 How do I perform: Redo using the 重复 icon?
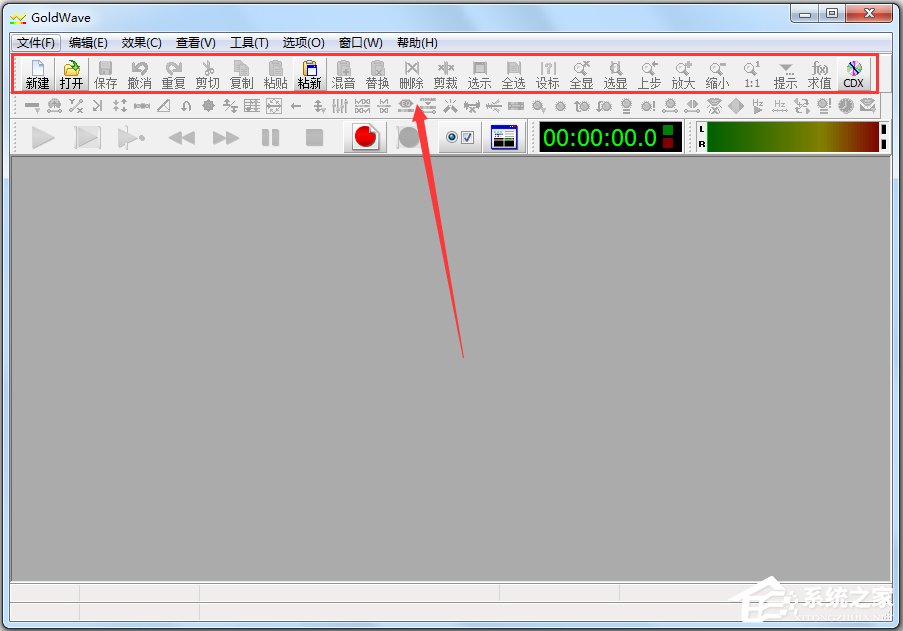tap(173, 74)
